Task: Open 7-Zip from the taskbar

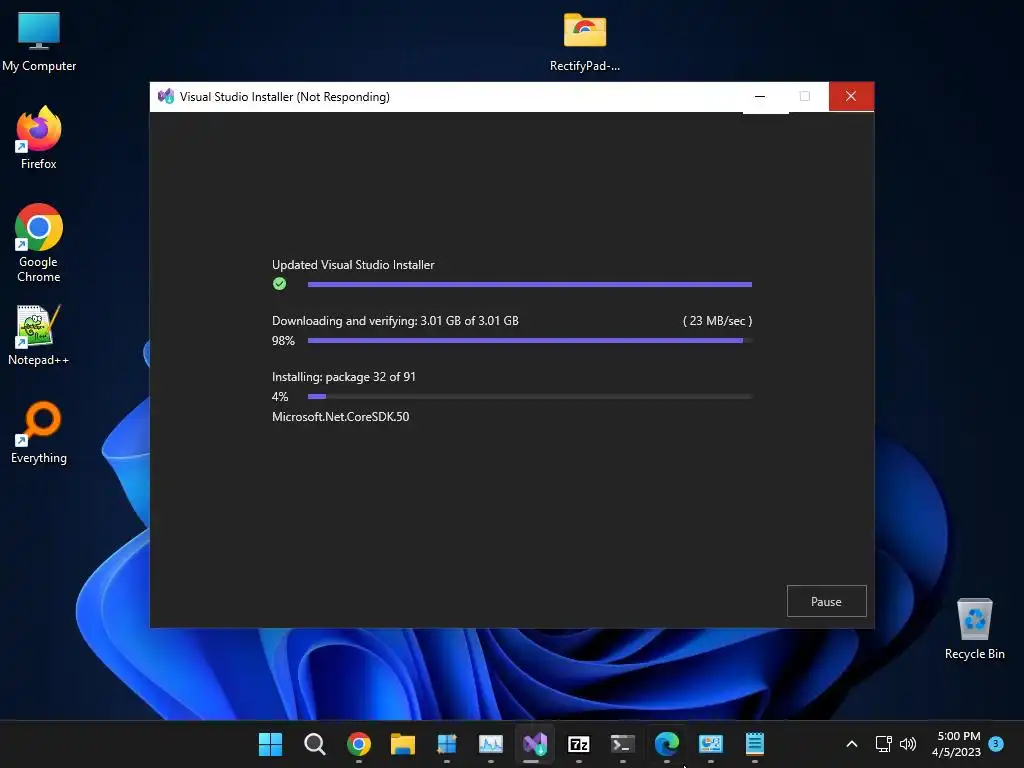Action: click(579, 744)
